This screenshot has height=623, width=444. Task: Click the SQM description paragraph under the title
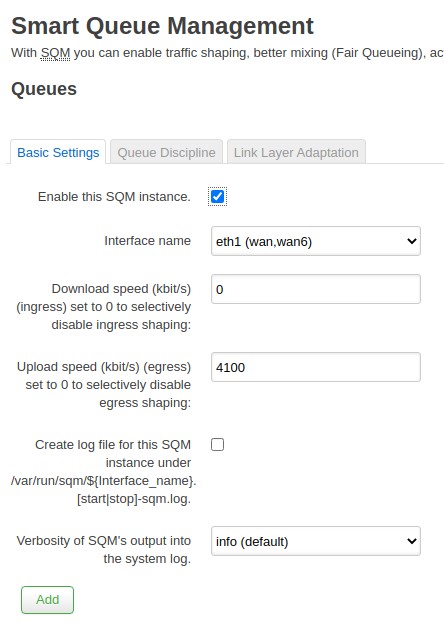point(227,53)
